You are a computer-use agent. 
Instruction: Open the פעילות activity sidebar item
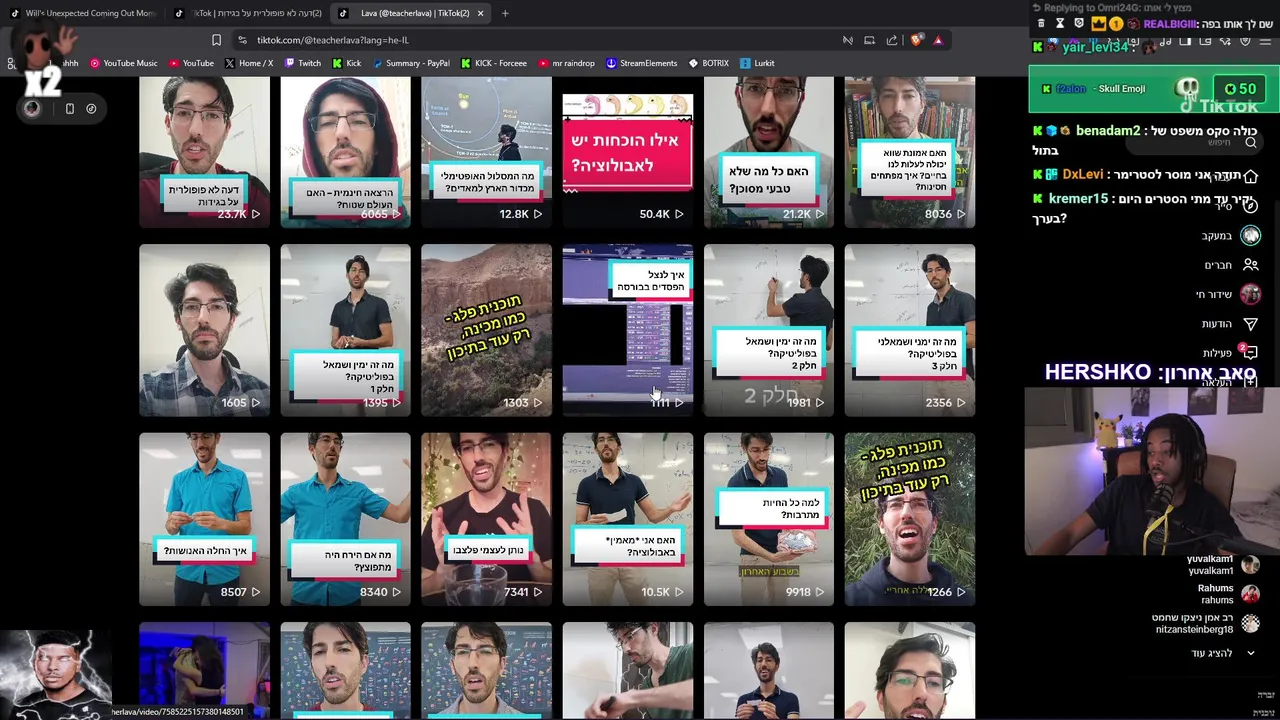[x=1229, y=353]
